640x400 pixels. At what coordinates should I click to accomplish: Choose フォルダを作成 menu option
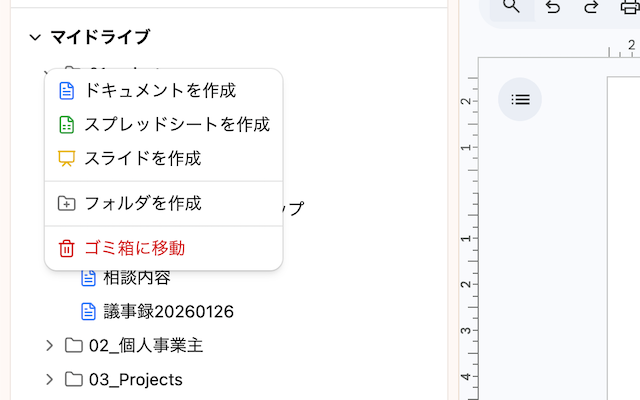pyautogui.click(x=143, y=203)
